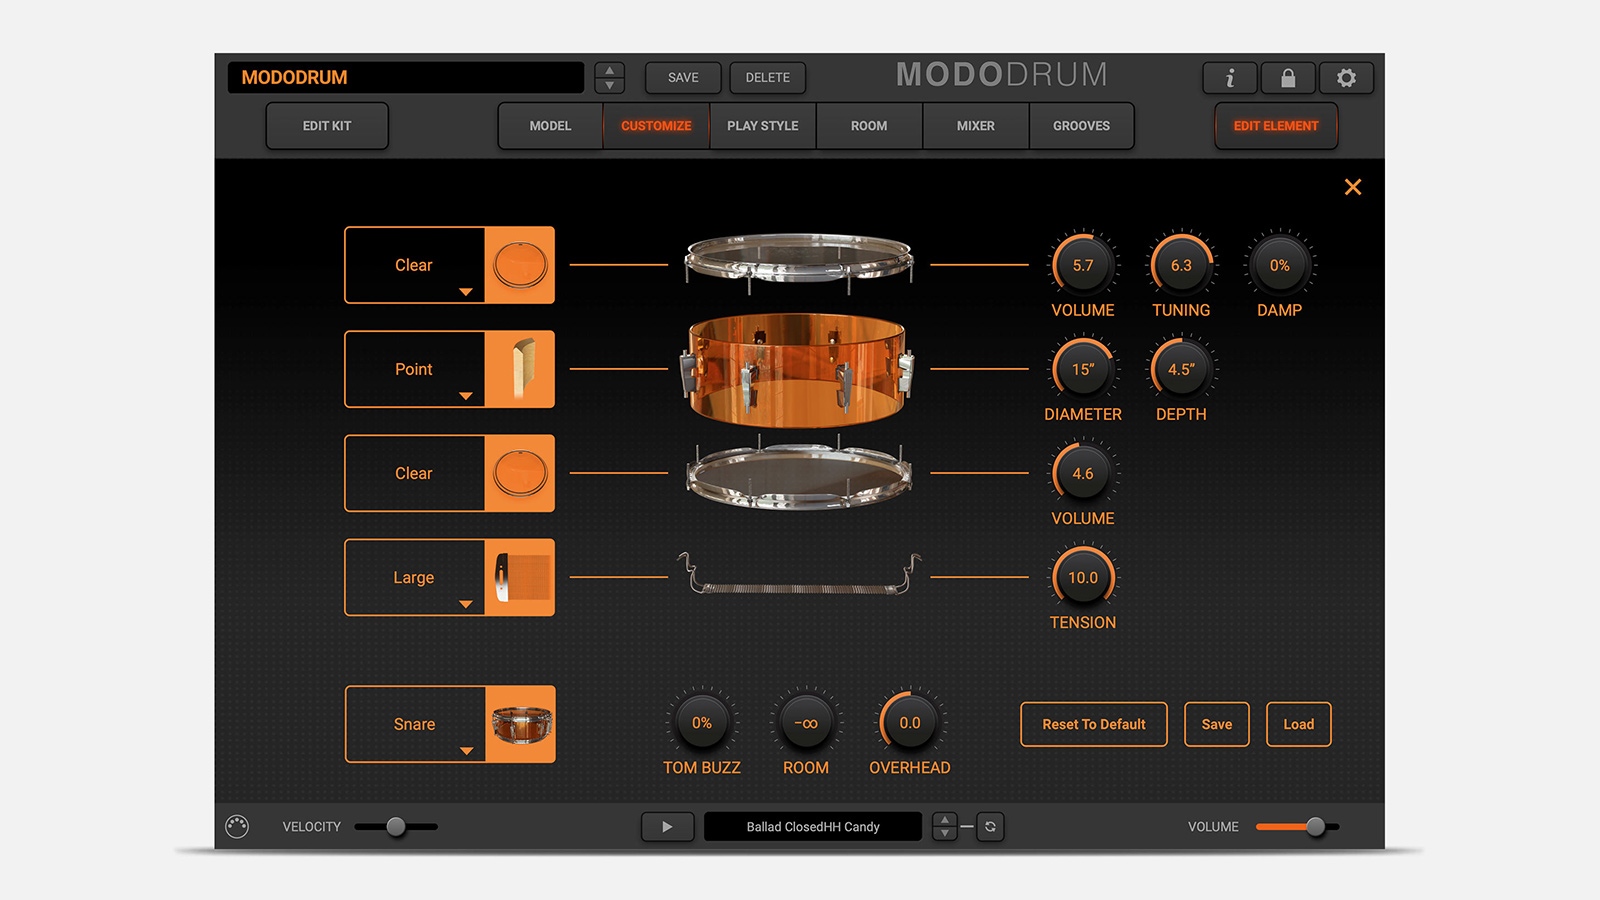
Task: Switch to the MODEL tab
Action: coord(550,126)
